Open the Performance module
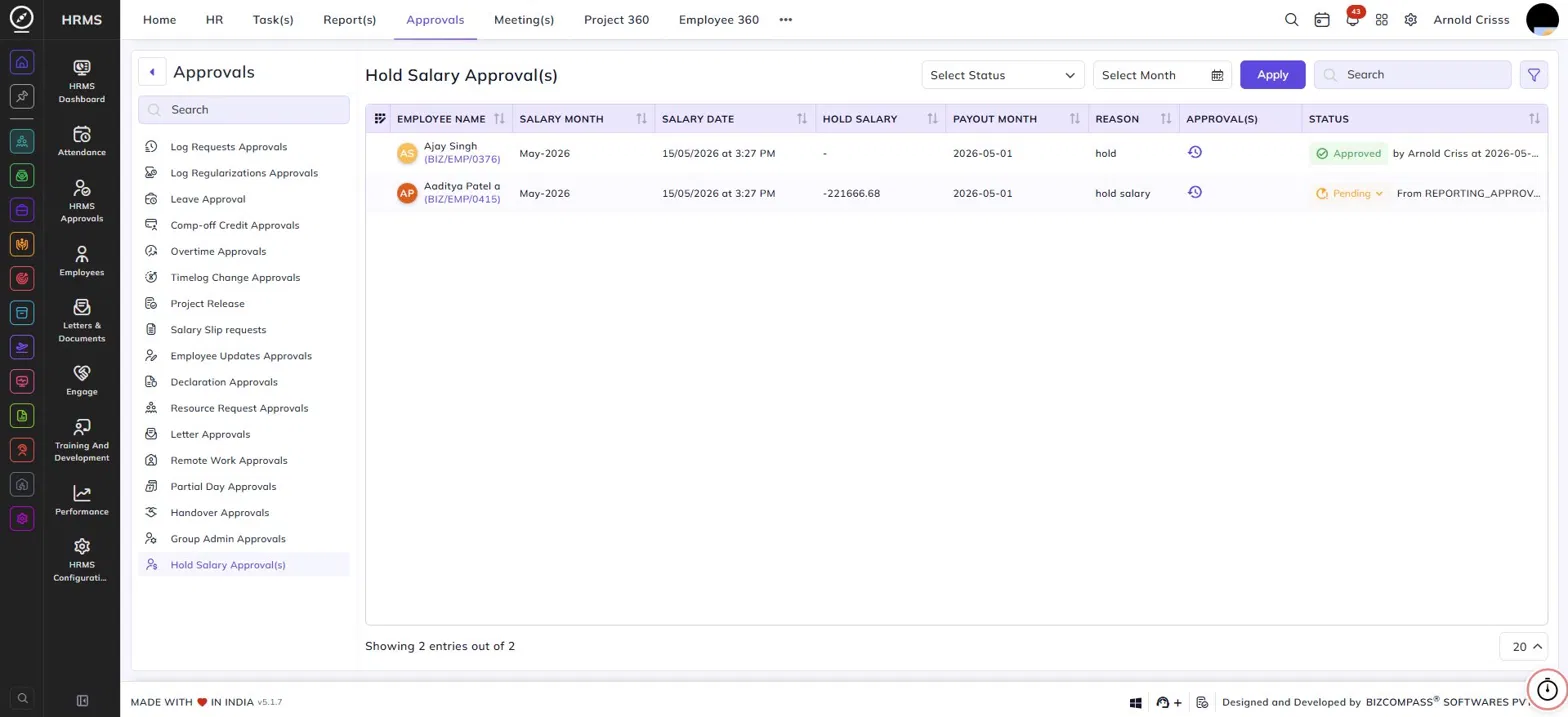1568x717 pixels. 82,500
